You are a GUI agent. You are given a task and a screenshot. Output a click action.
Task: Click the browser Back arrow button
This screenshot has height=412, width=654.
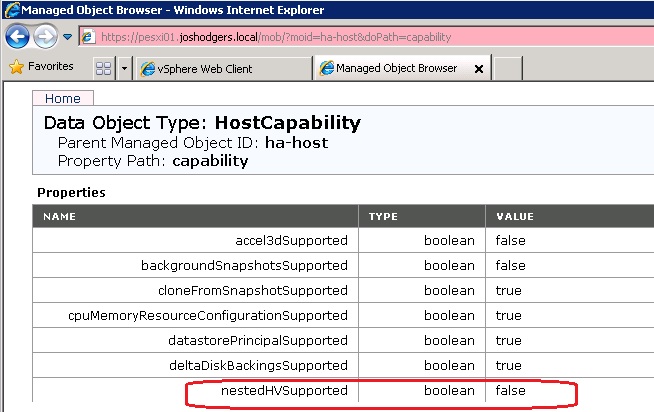(x=17, y=37)
